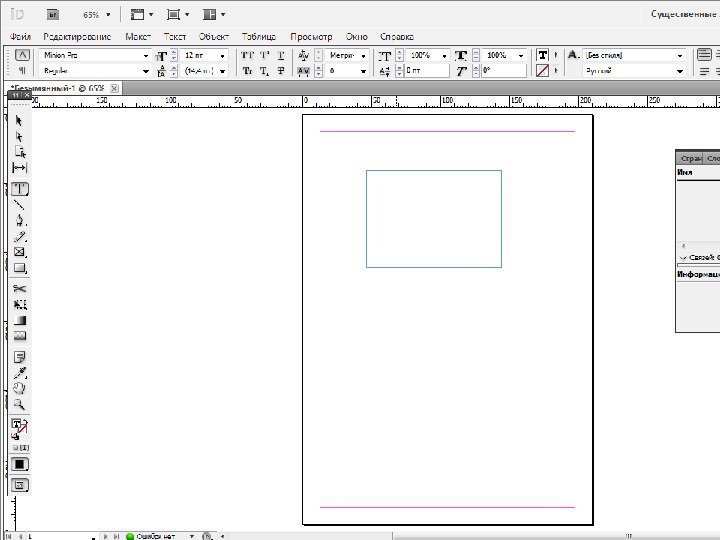Switch to the Страницы panel tab
Image resolution: width=720 pixels, height=540 pixels.
[691, 158]
